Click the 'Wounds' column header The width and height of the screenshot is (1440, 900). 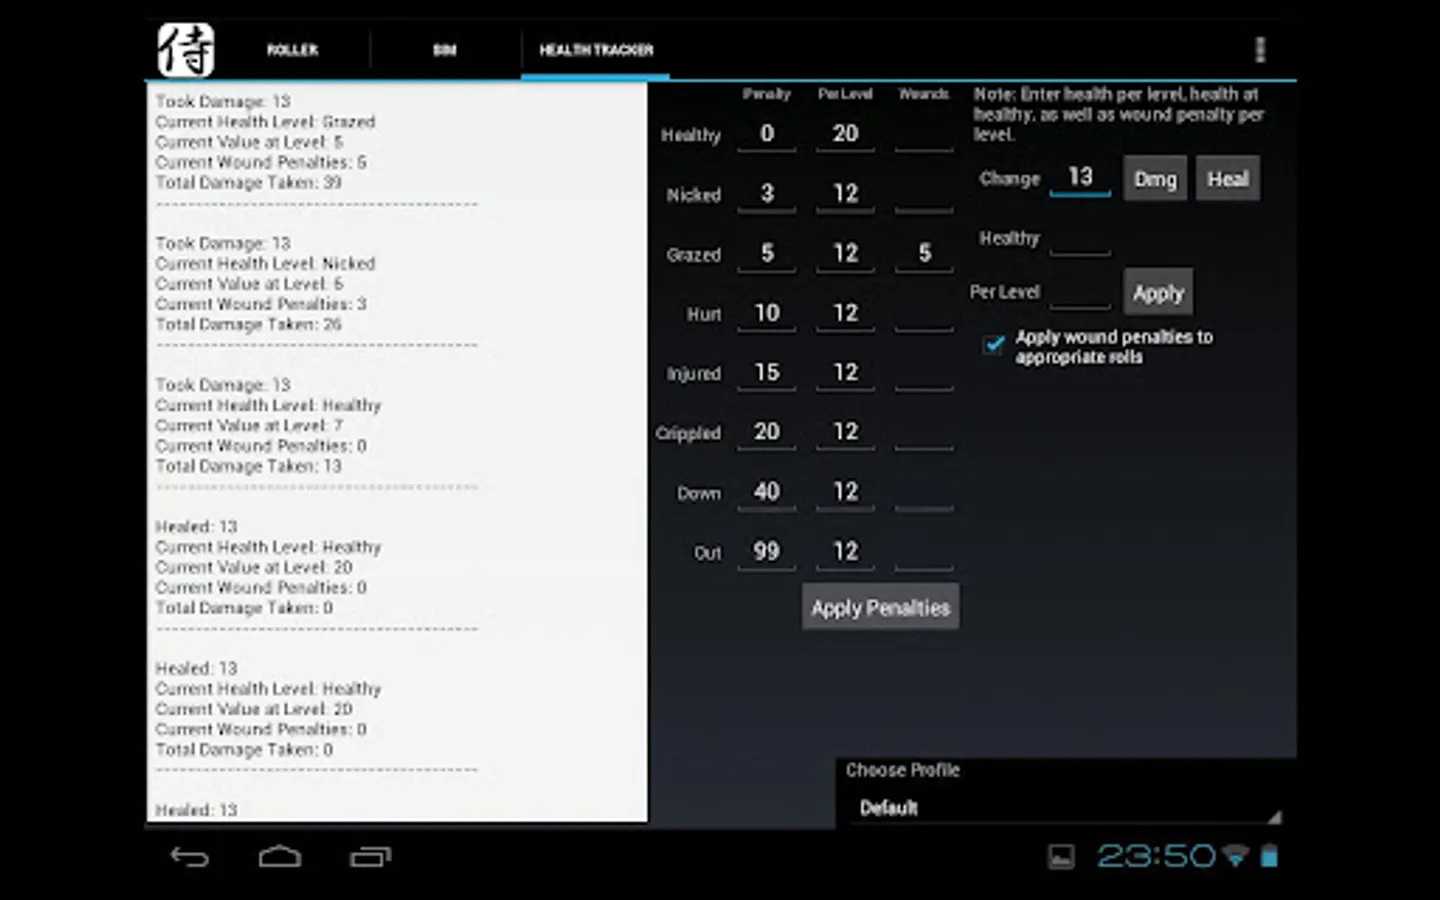tap(923, 94)
